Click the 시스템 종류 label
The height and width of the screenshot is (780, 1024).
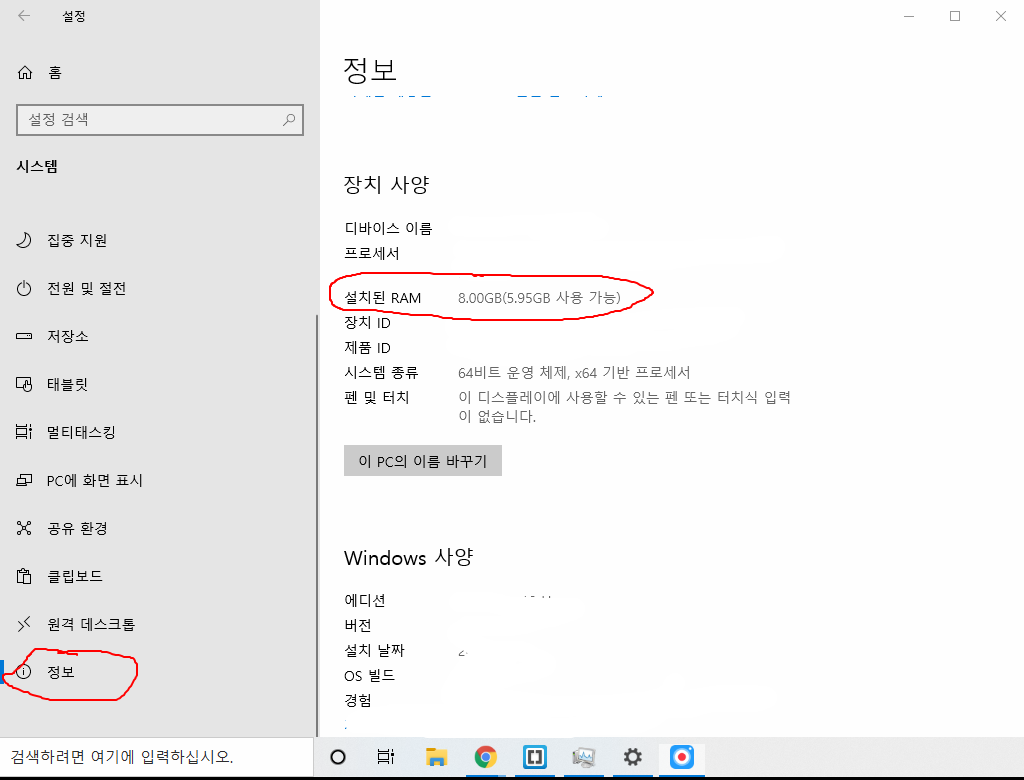[x=381, y=372]
